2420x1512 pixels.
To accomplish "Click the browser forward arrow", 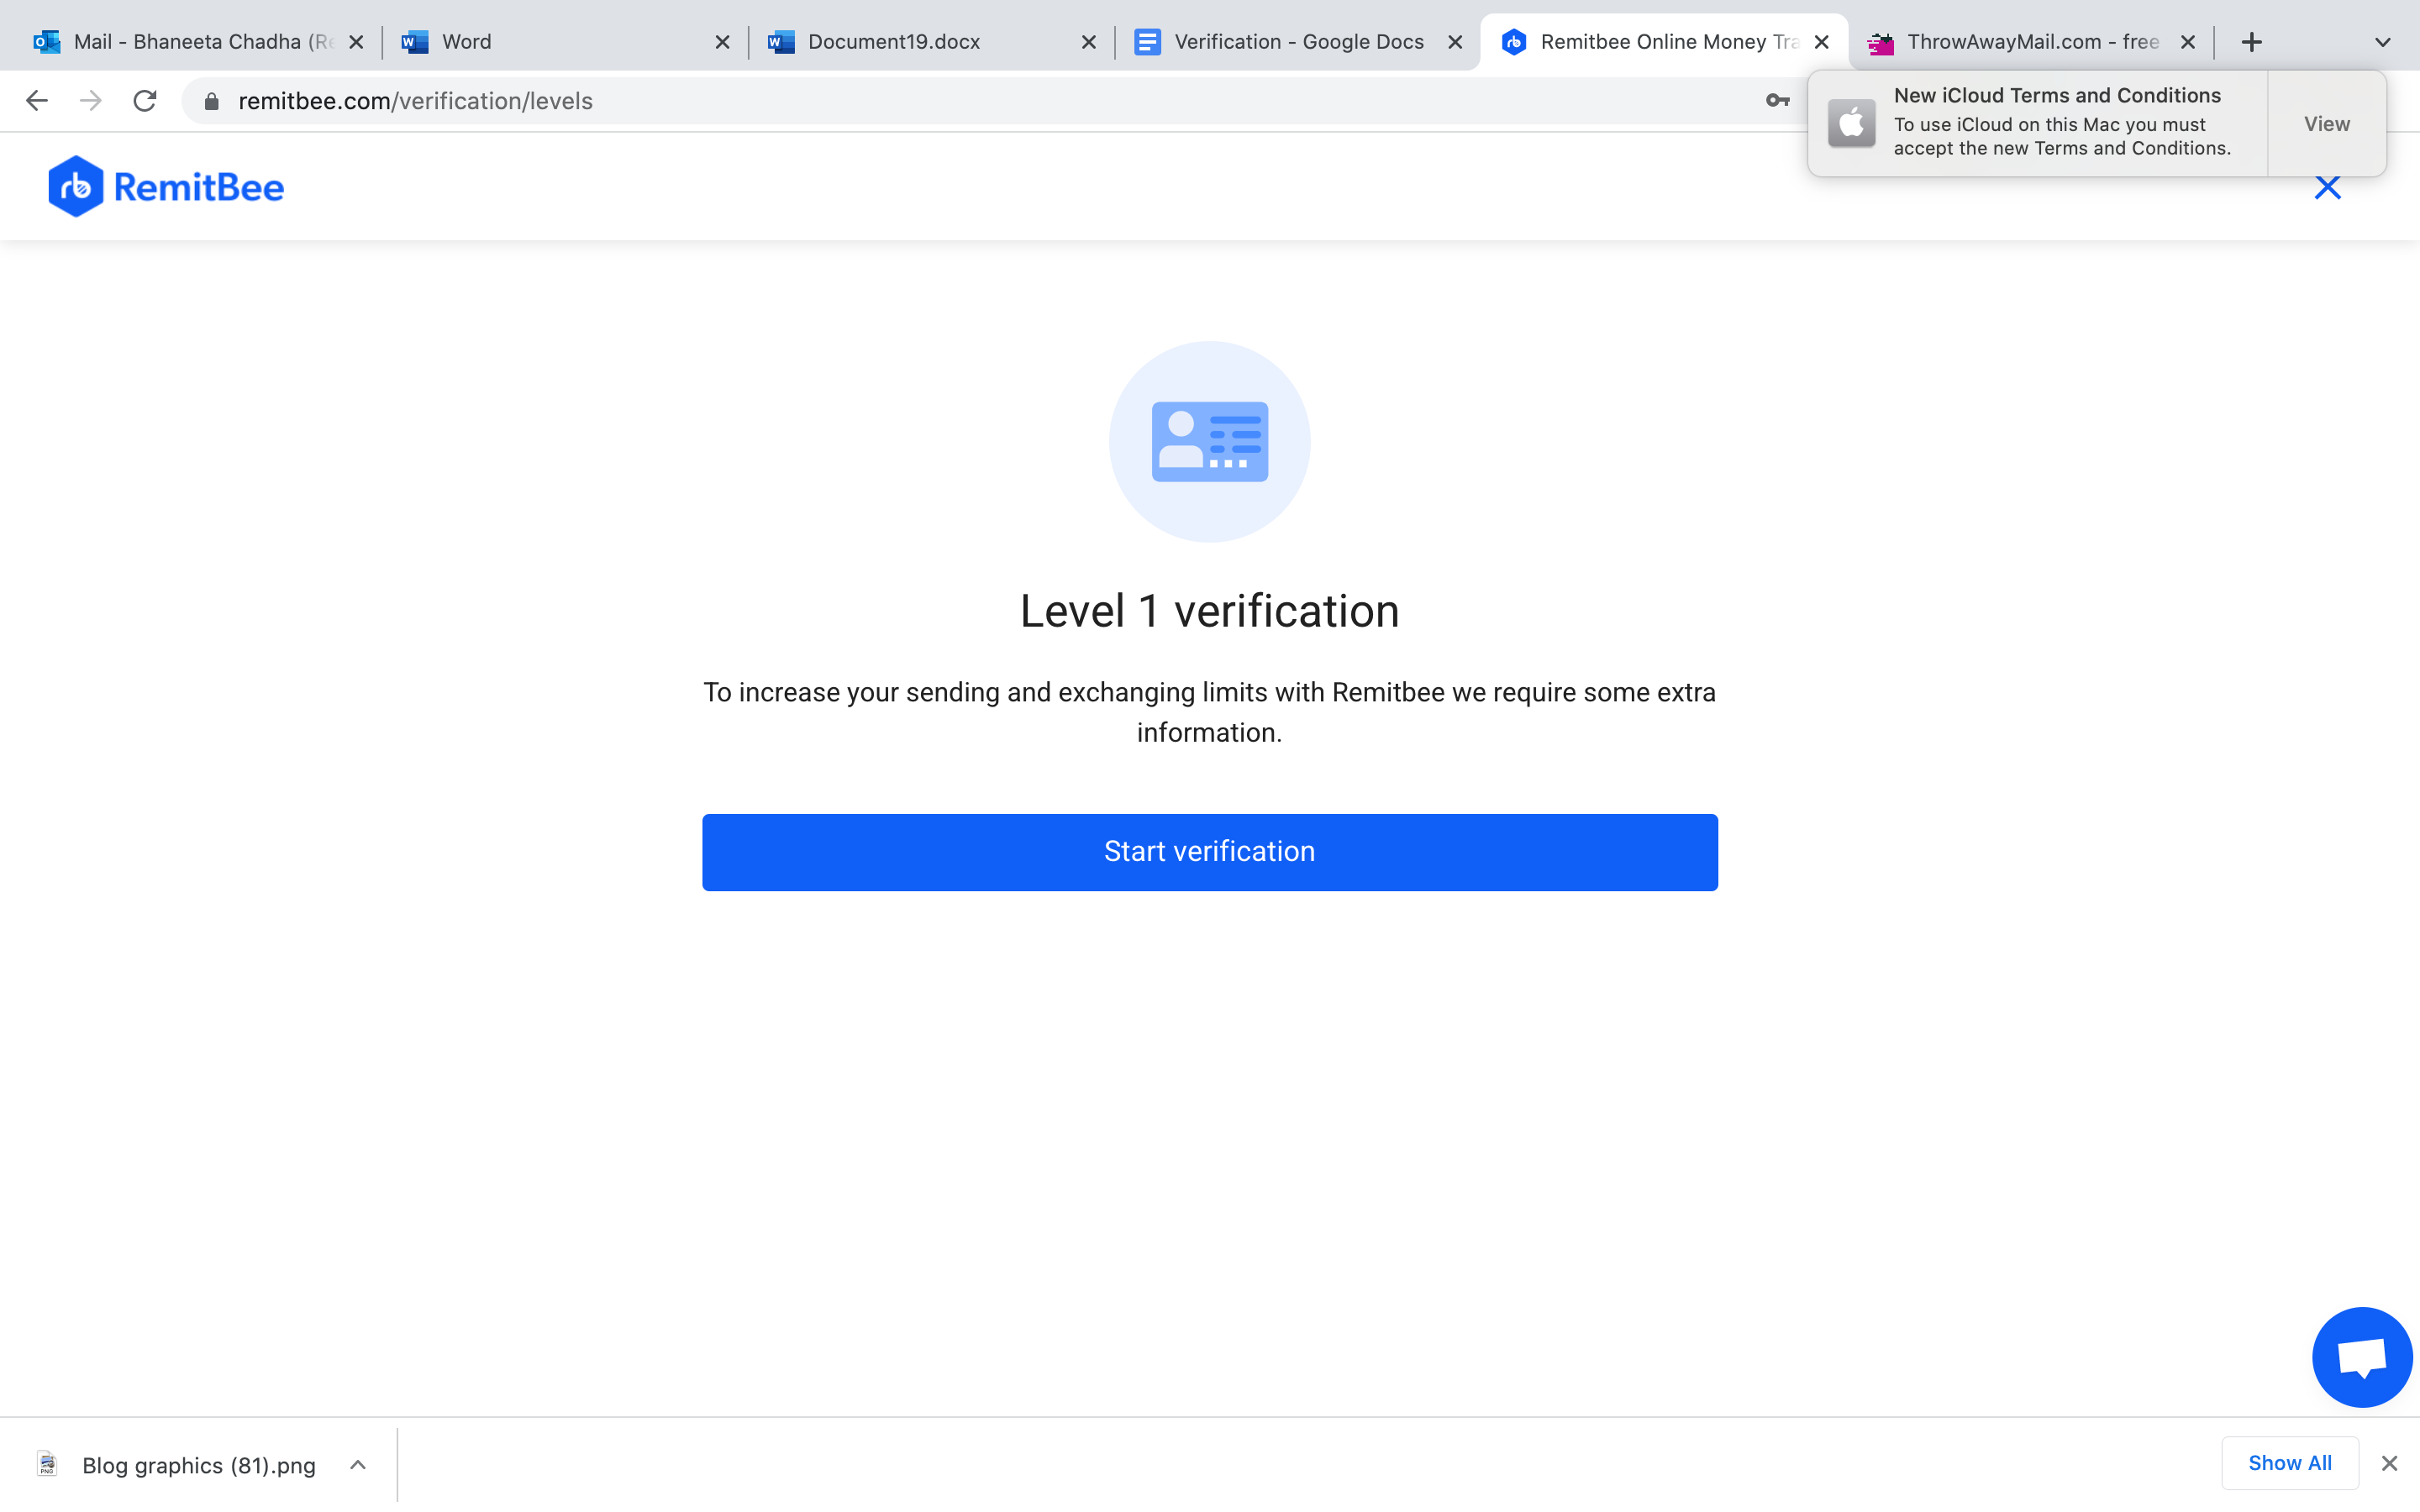I will point(91,101).
